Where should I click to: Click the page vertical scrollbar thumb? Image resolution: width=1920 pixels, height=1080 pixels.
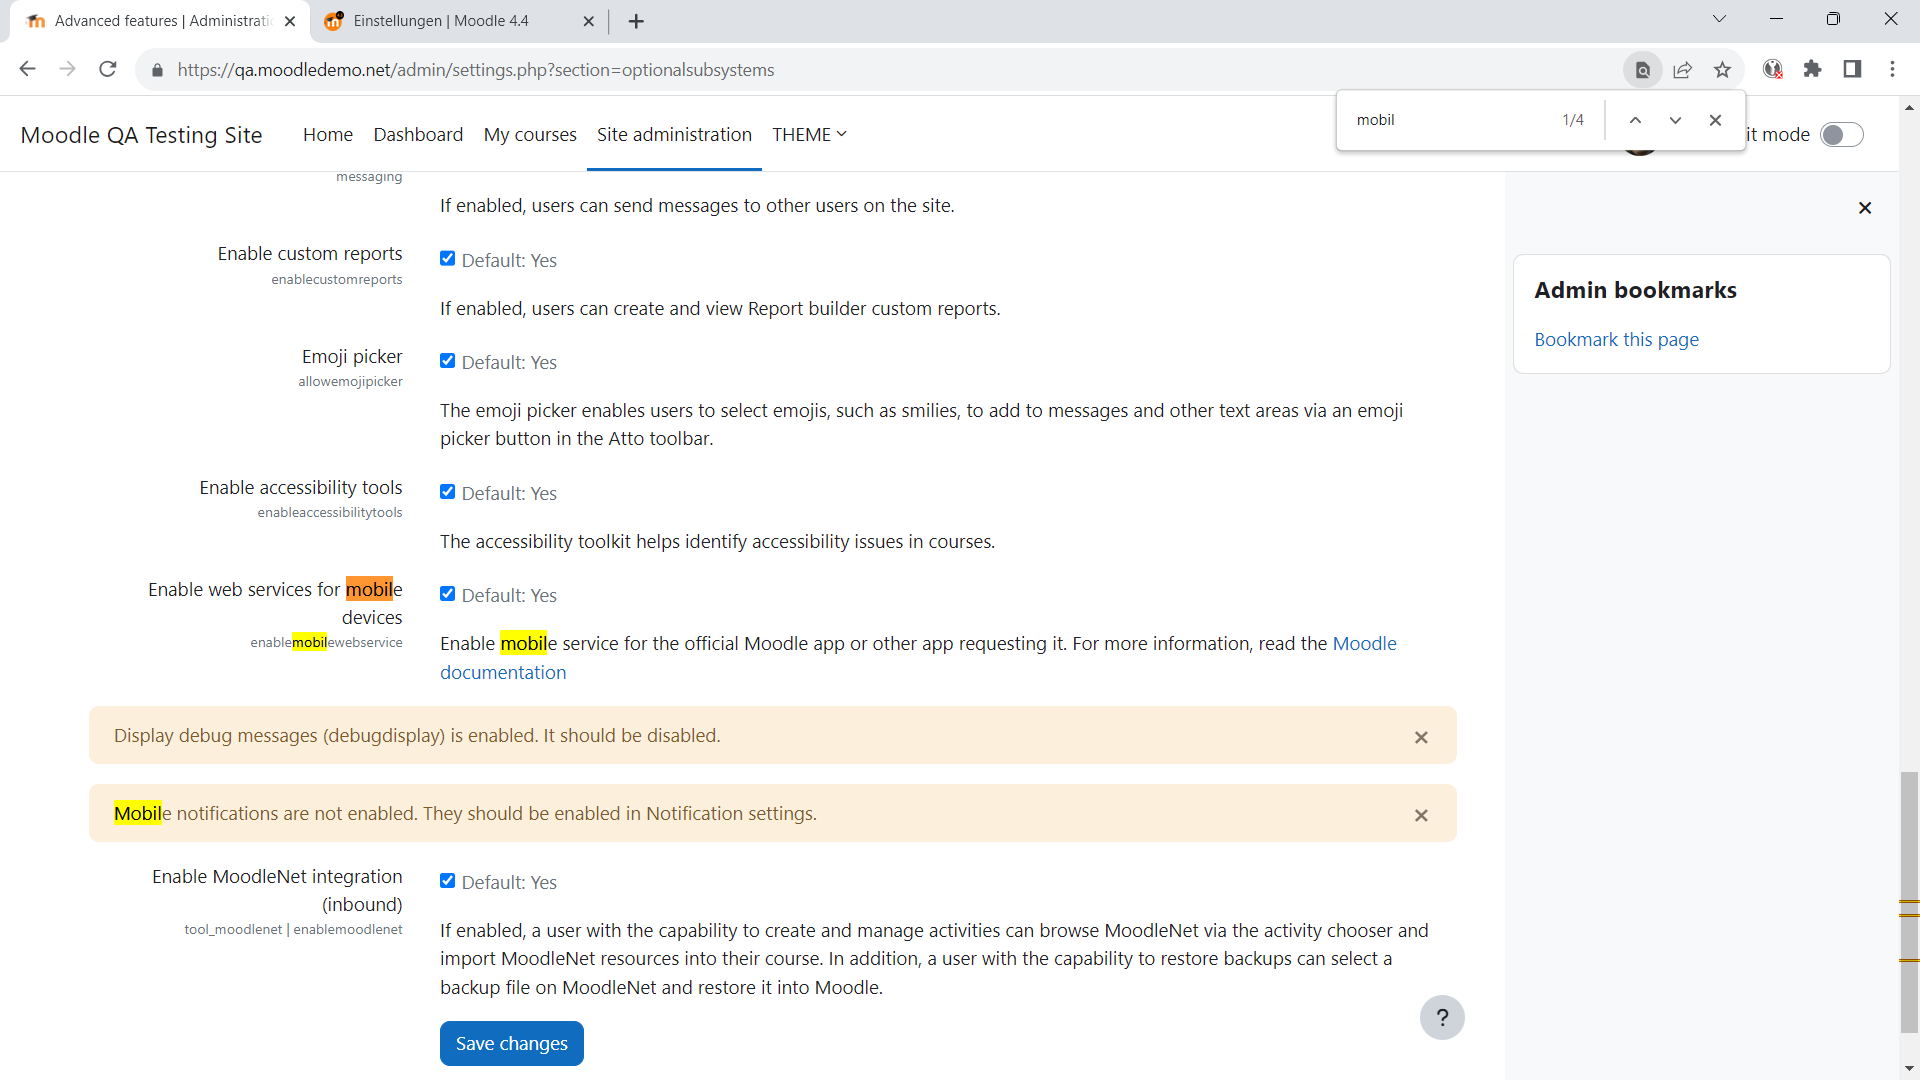pos(1909,900)
